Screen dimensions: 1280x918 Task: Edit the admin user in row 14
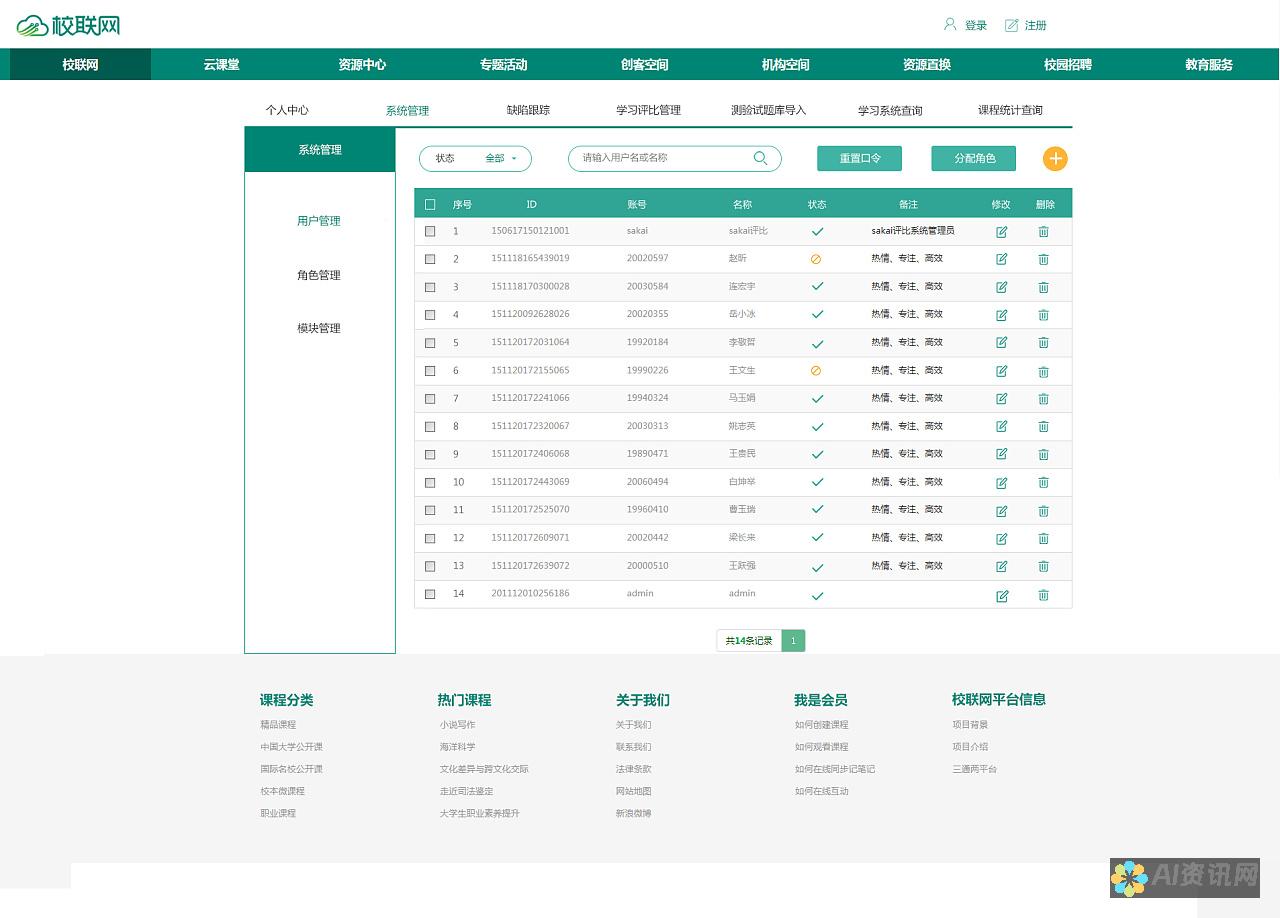1001,596
